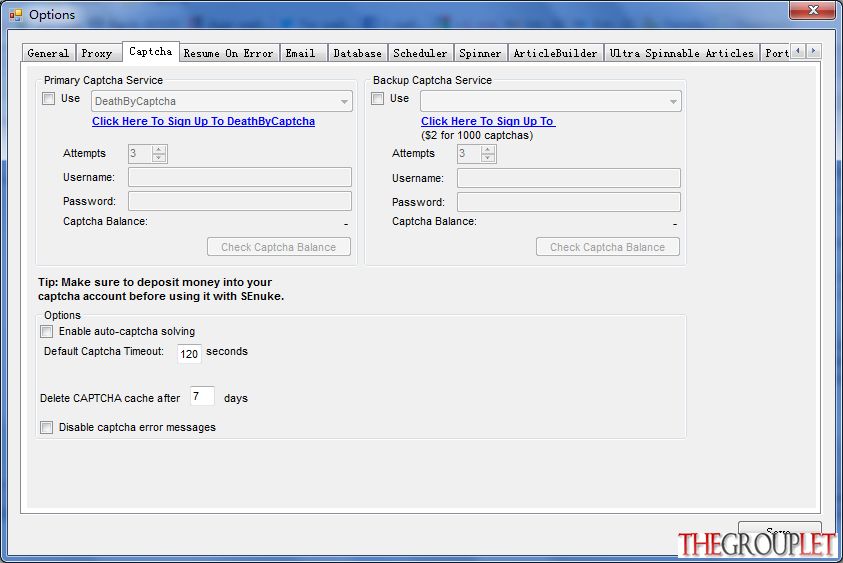Click backup Check Captcha Balance button
The height and width of the screenshot is (563, 843).
click(608, 247)
